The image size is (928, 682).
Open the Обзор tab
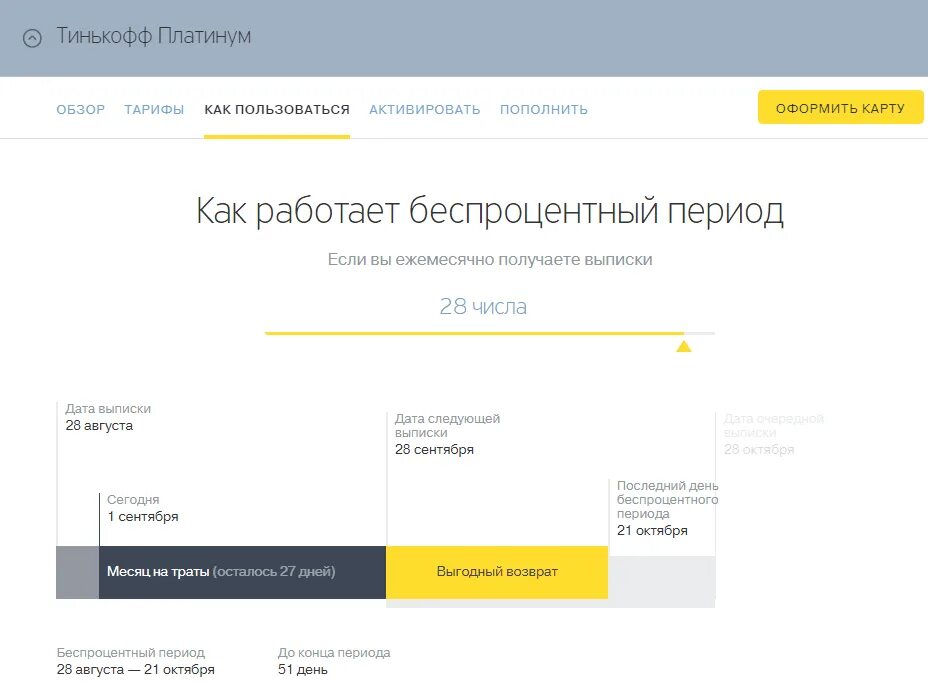80,110
